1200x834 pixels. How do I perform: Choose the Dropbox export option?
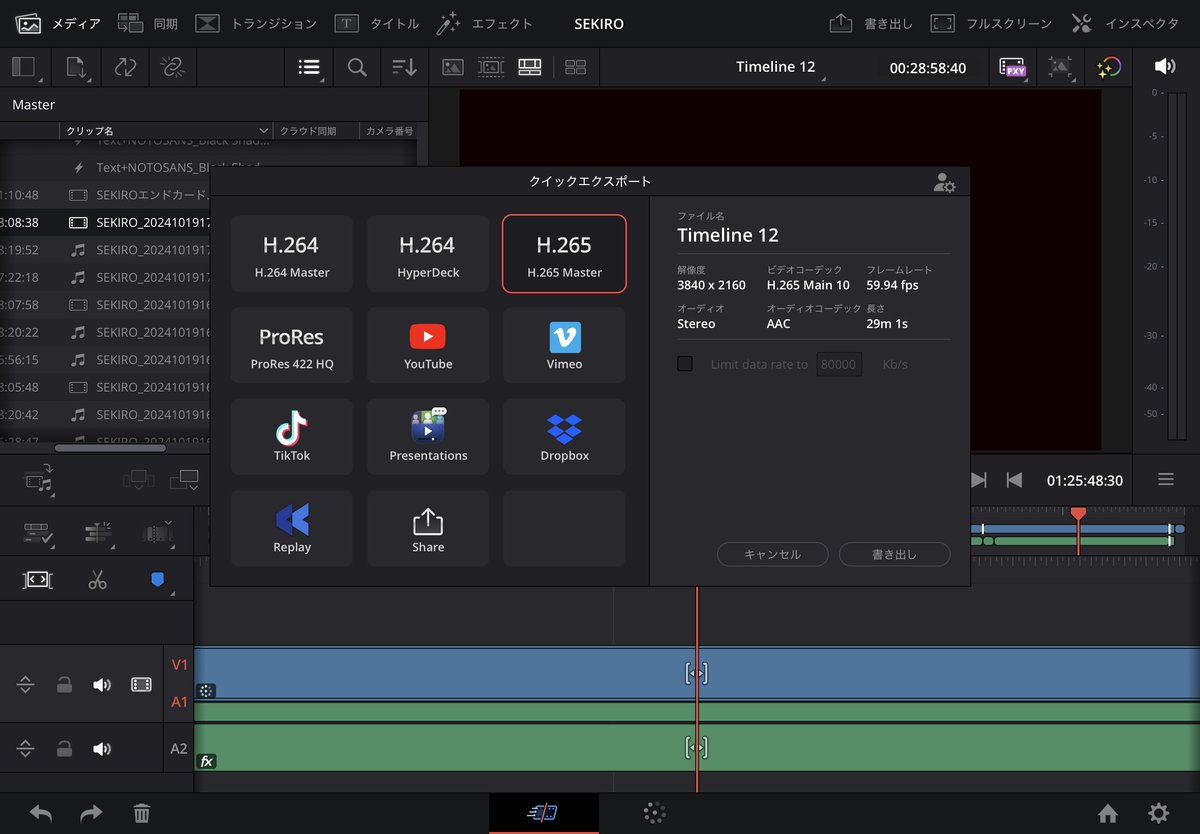coord(564,437)
